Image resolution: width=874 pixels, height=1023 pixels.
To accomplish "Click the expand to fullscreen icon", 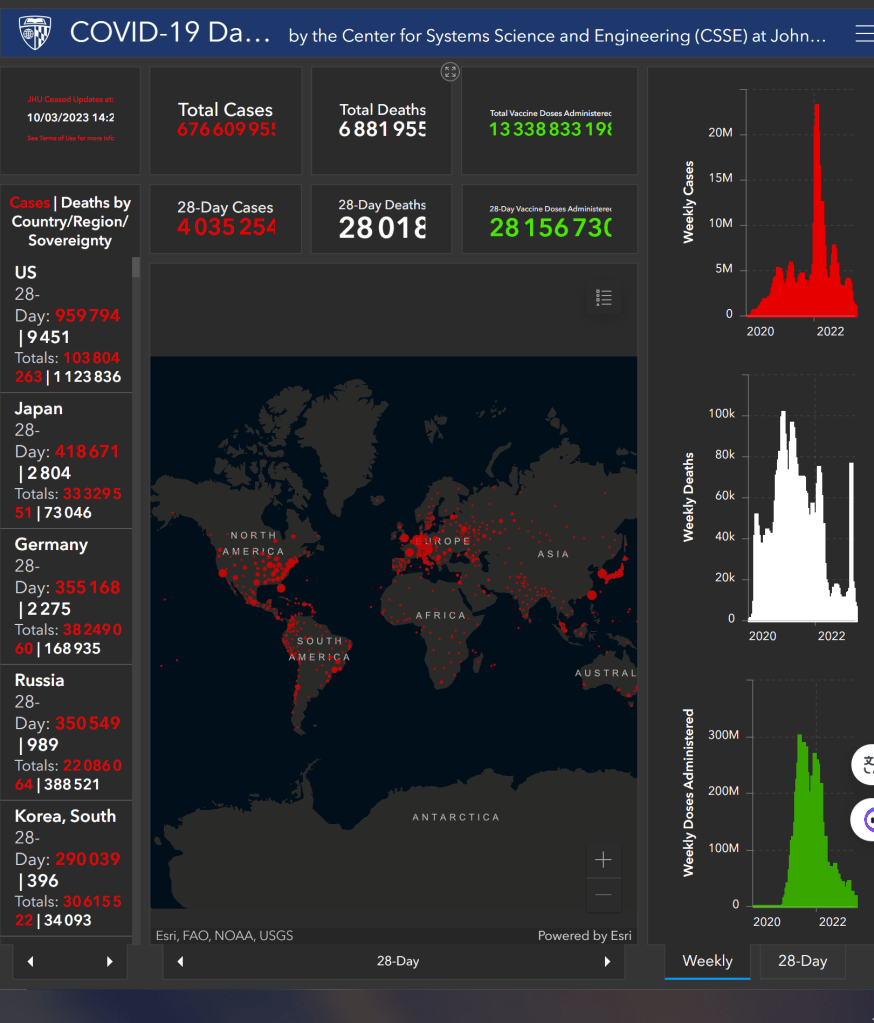I will click(450, 71).
